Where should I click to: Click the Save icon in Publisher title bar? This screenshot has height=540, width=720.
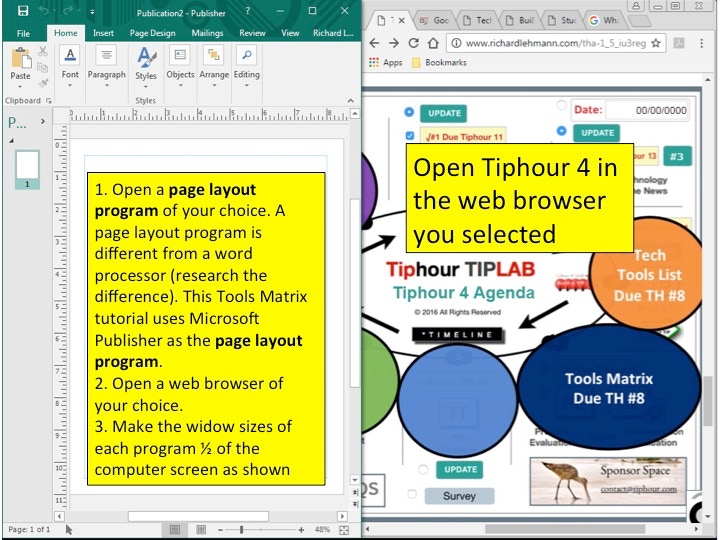point(22,11)
